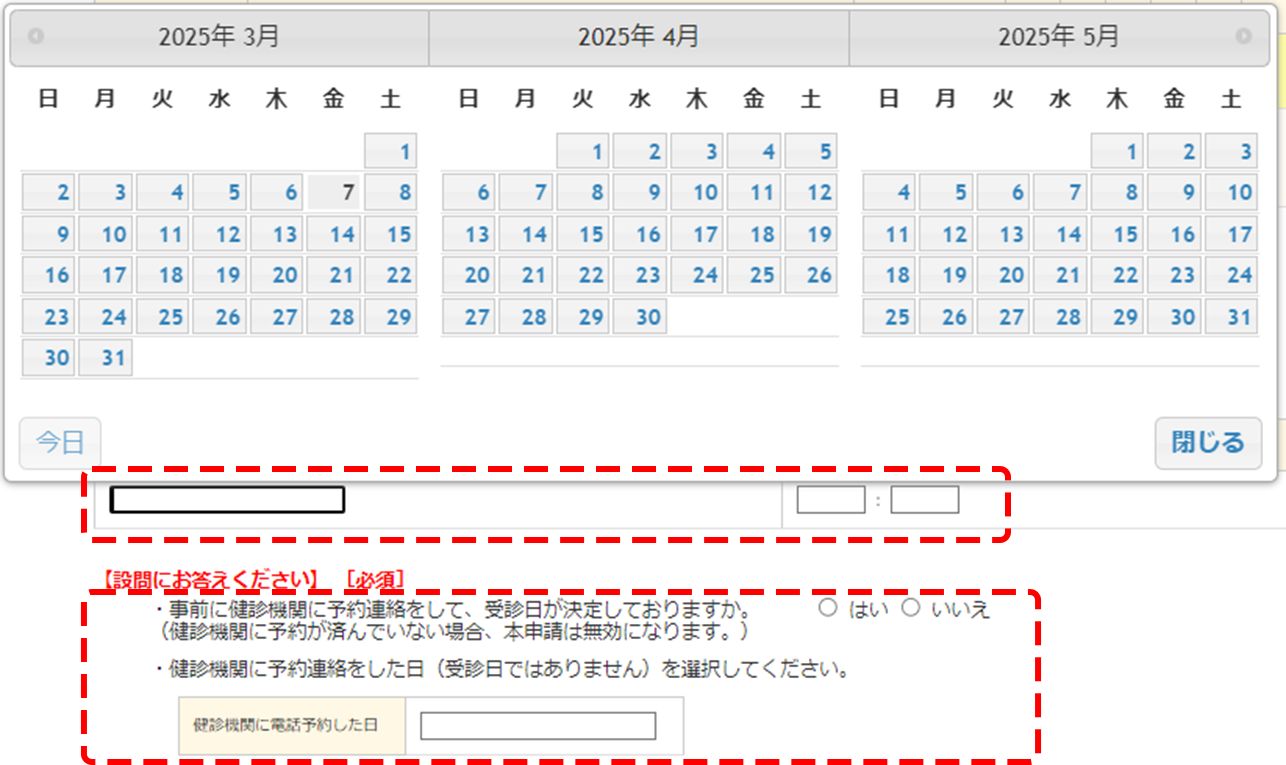Screen dimensions: 1286x765
Task: Click the 健診機関に電話予約した日 date field
Action: point(537,726)
